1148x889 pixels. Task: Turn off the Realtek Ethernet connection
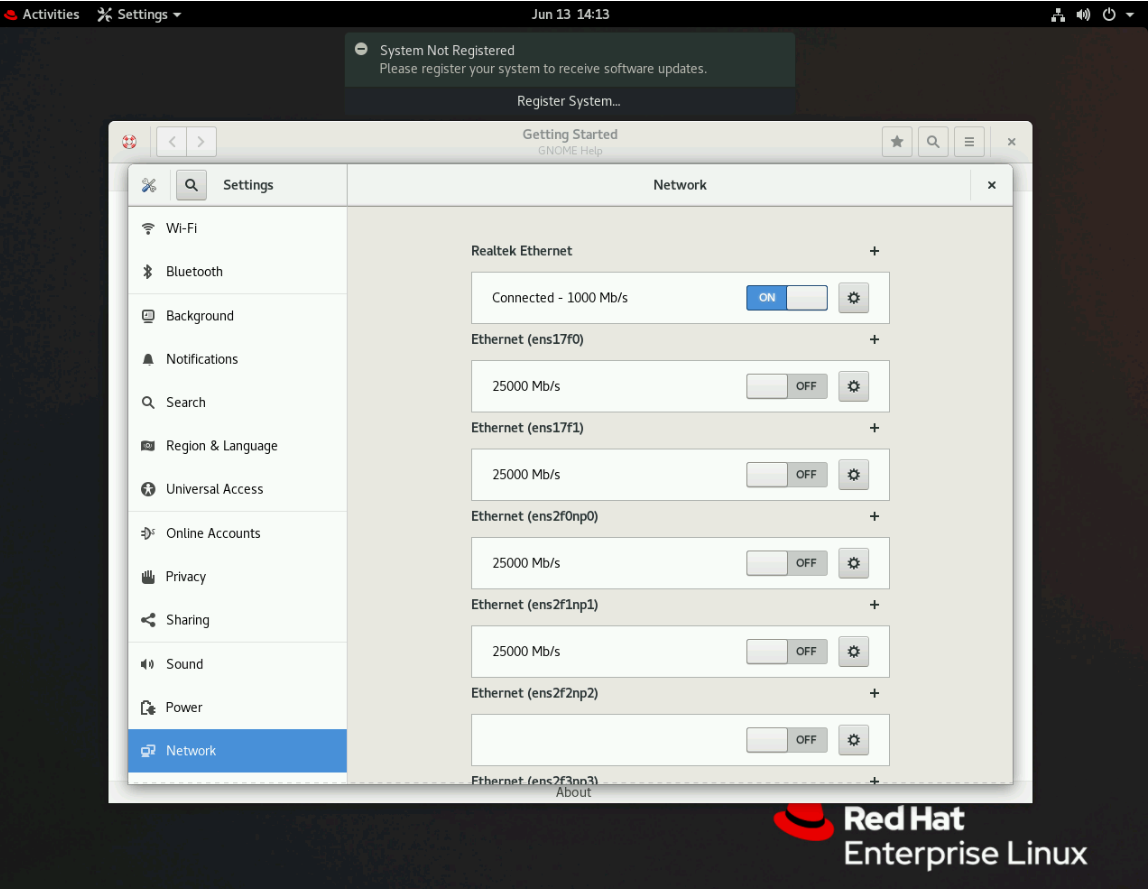[786, 297]
